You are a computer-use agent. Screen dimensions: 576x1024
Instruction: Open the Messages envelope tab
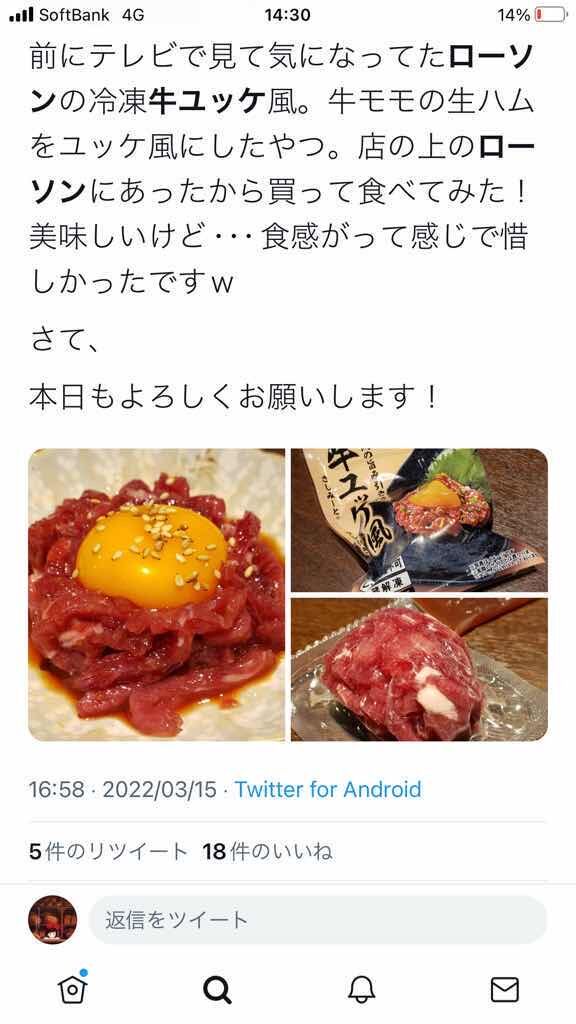505,990
